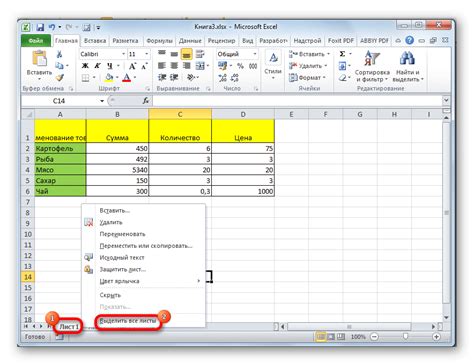The width and height of the screenshot is (474, 364).
Task: Click the fill color bucket icon
Action: click(x=109, y=78)
